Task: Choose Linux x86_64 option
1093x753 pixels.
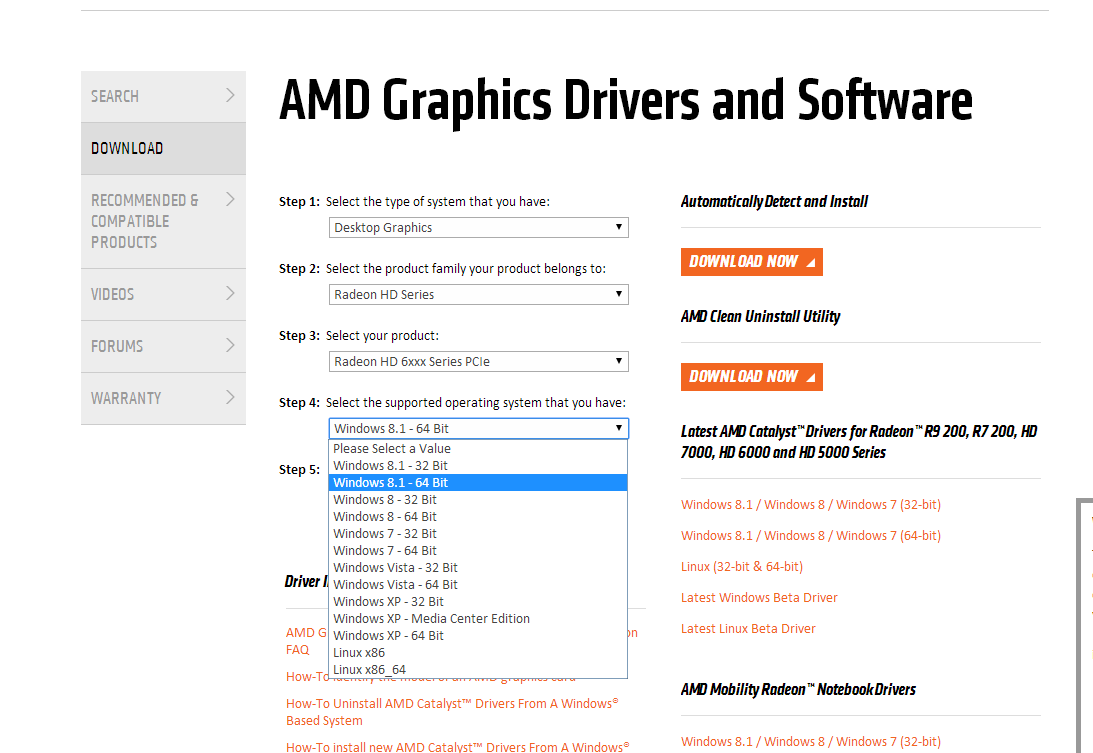Action: click(x=478, y=669)
